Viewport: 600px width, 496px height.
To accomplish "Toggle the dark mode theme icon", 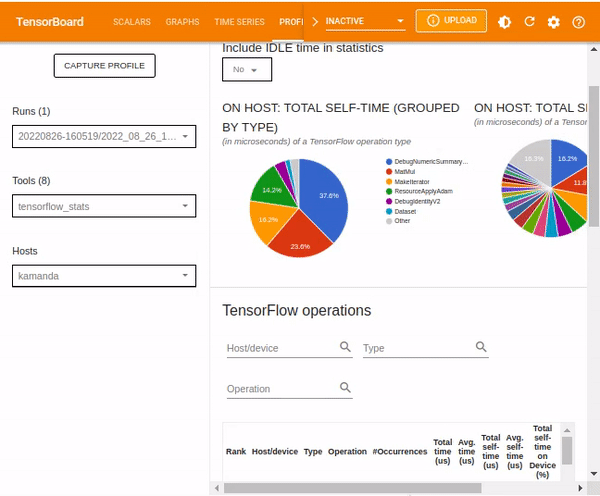I will click(x=504, y=22).
